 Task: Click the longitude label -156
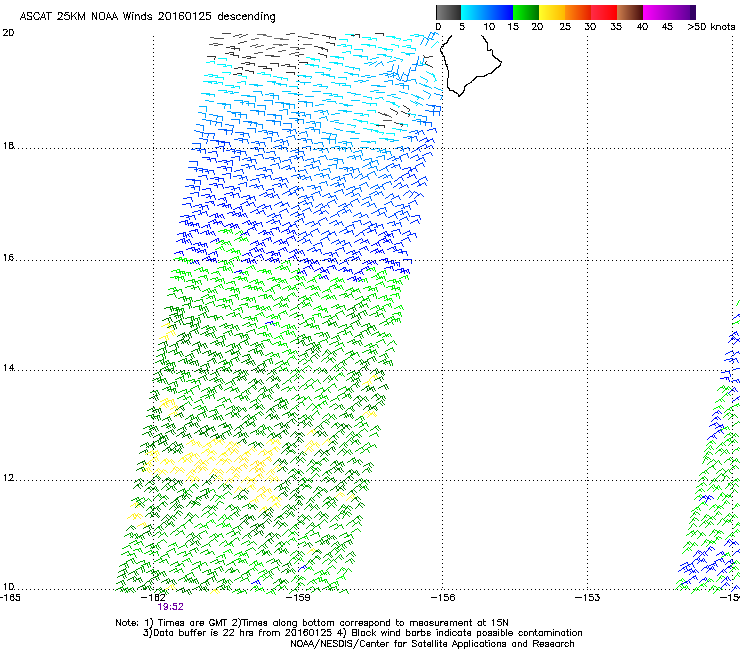442,598
